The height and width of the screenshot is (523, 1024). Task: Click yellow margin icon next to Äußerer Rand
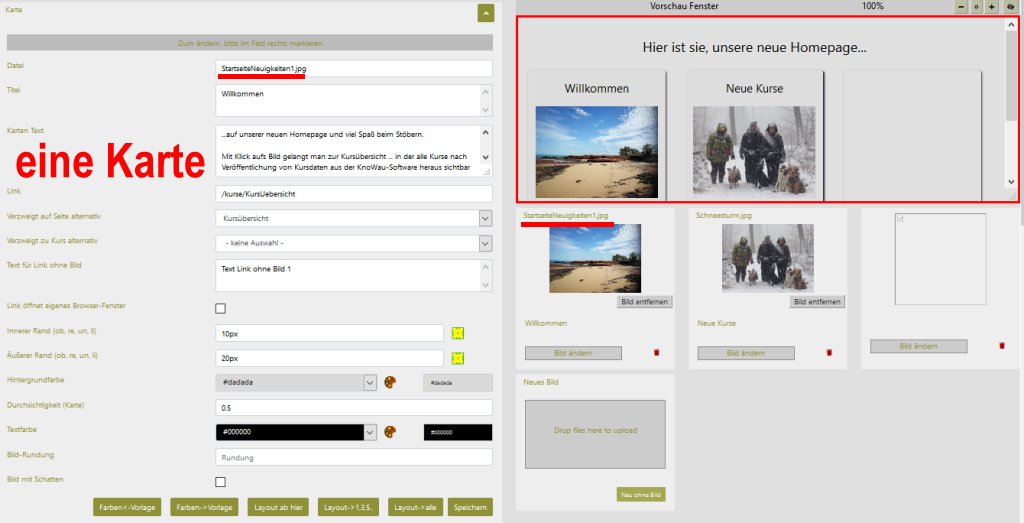point(458,358)
